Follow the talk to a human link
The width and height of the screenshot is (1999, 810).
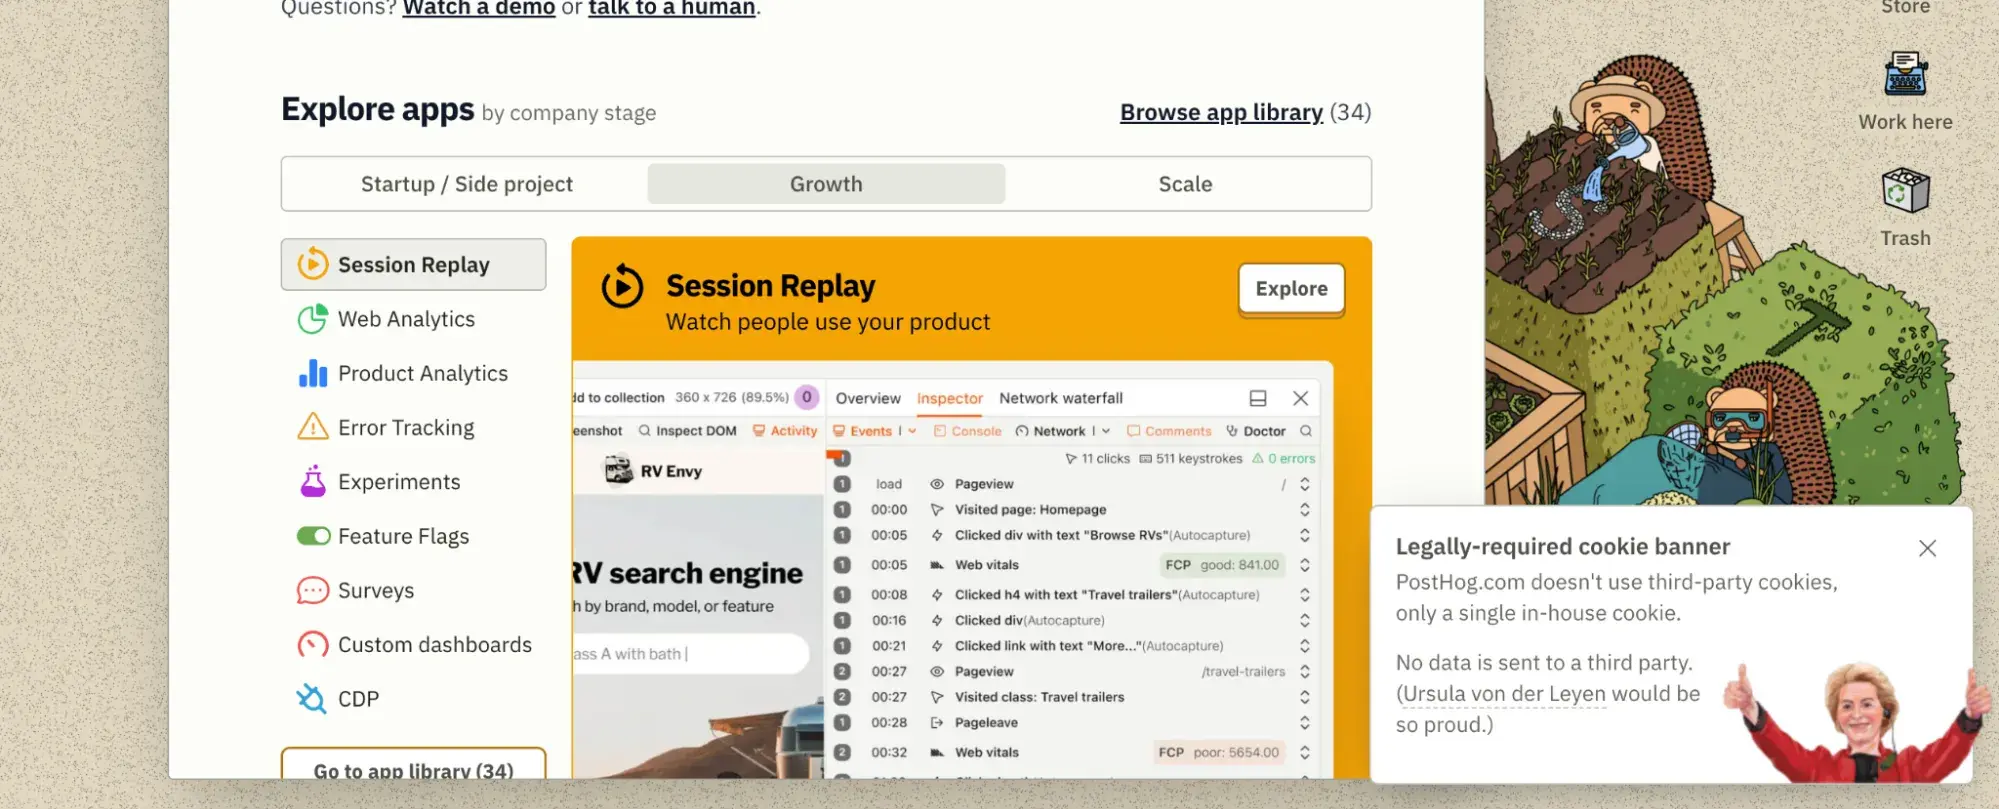tap(672, 8)
